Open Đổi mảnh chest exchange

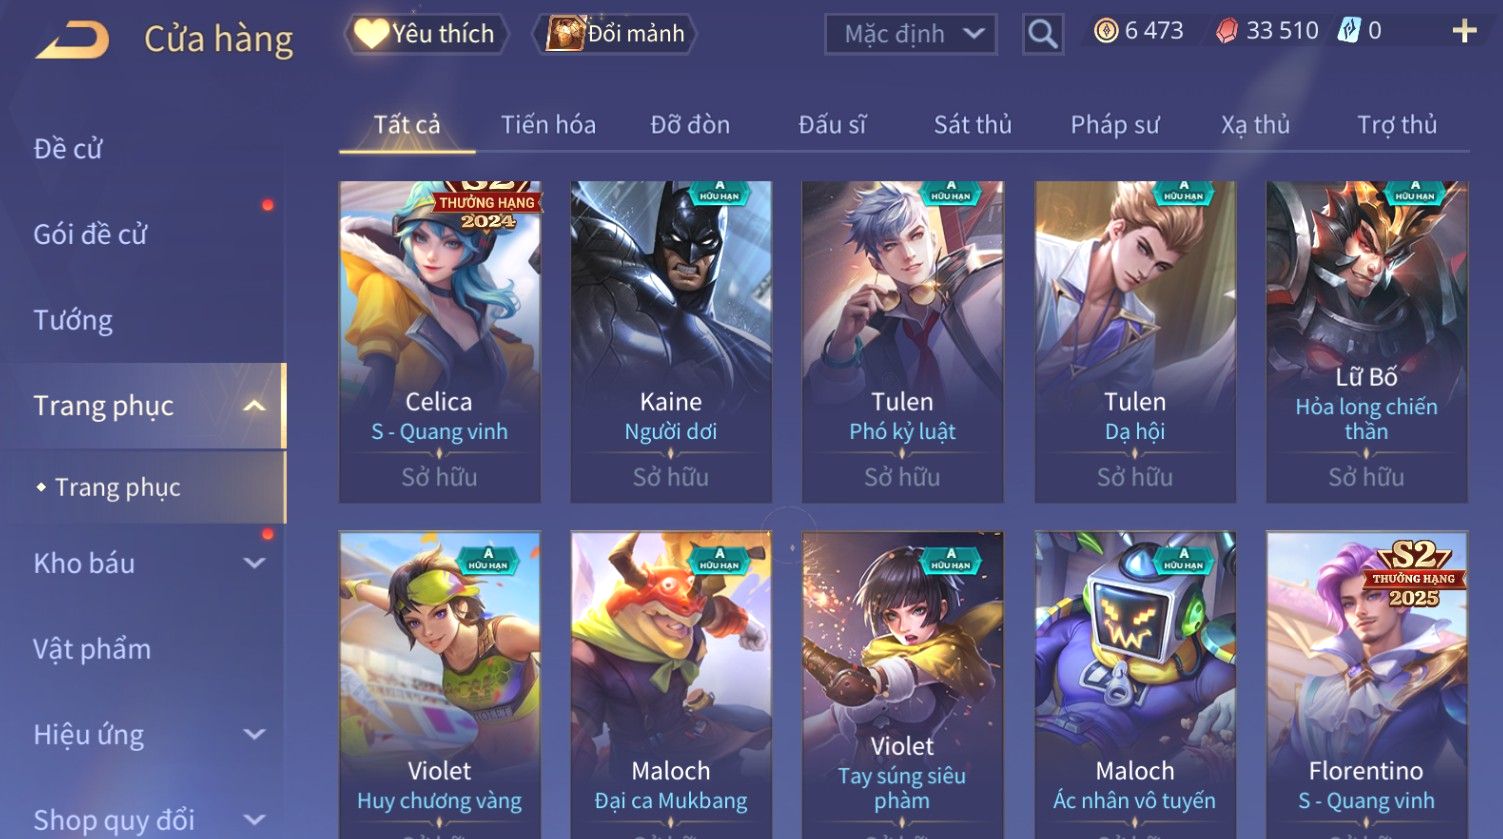617,34
